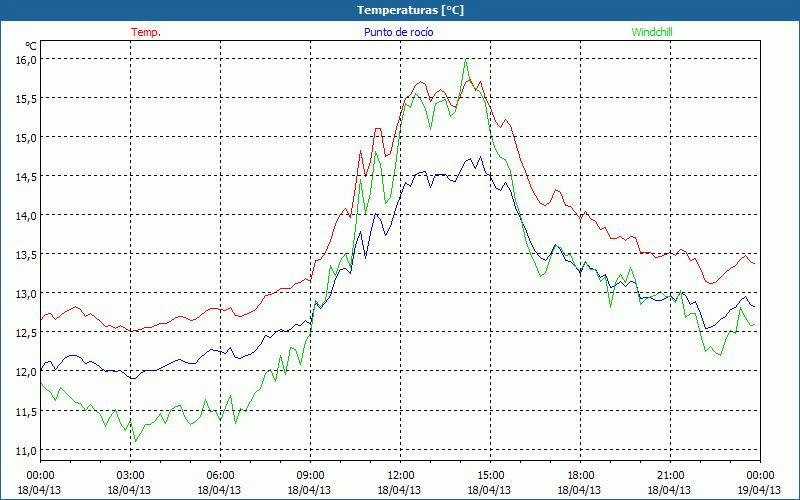Screen dimensions: 800x500
Task: Click the 15,5 y-axis value
Action: [26, 98]
